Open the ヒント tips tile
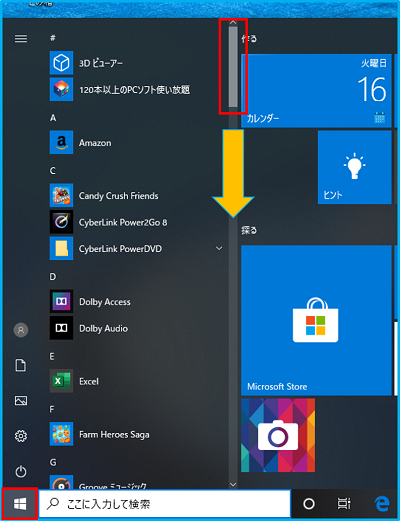The height and width of the screenshot is (521, 400). coord(355,167)
